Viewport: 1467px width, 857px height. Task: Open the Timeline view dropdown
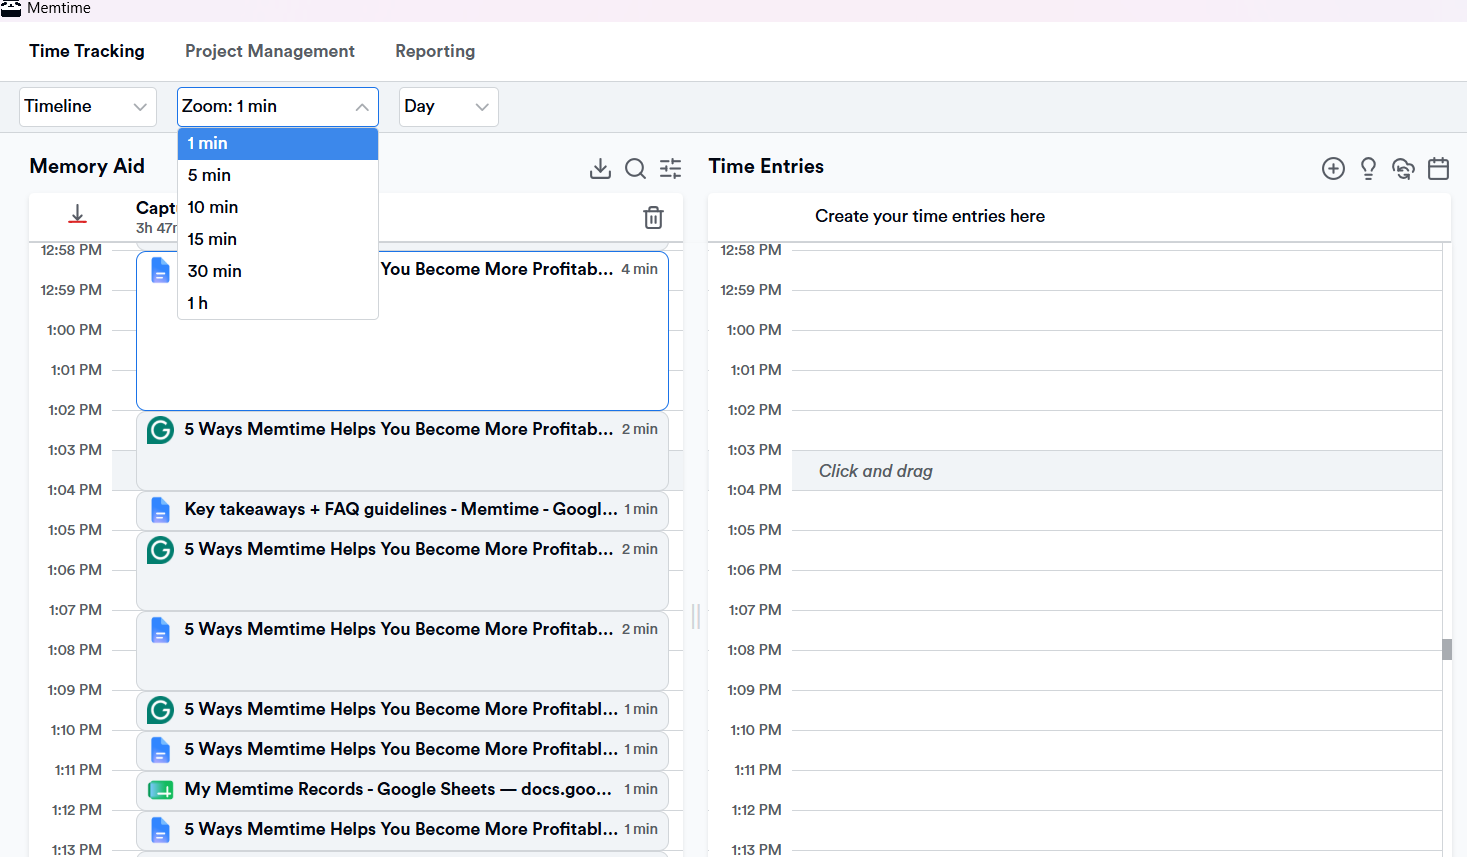[88, 107]
